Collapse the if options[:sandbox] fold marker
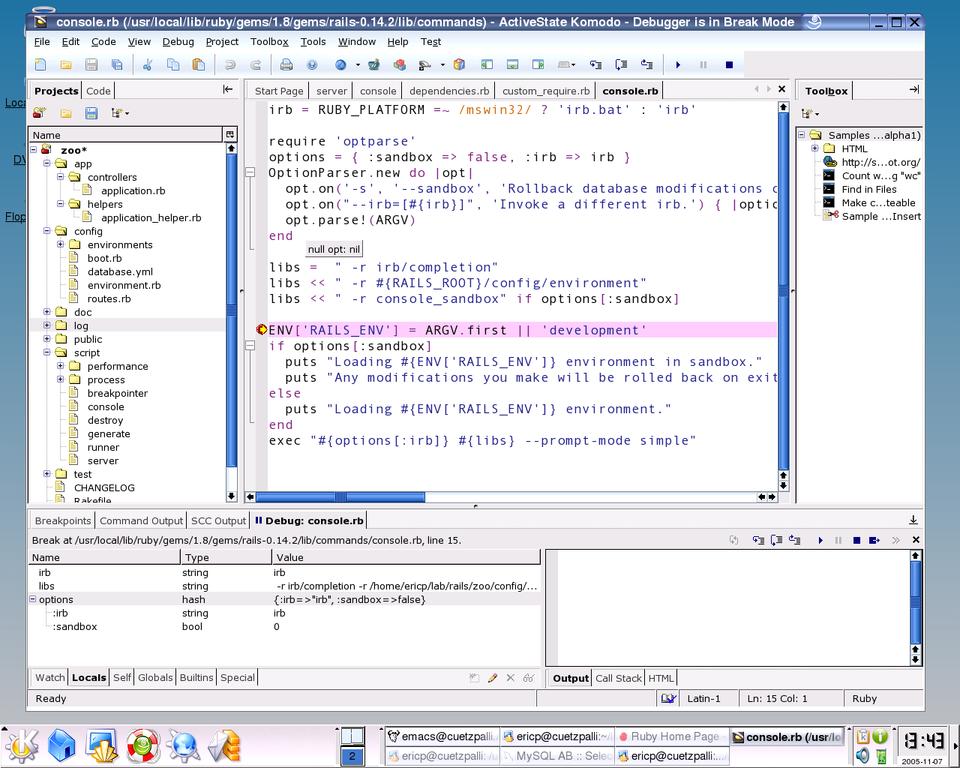Screen dimensions: 960x768 249,346
